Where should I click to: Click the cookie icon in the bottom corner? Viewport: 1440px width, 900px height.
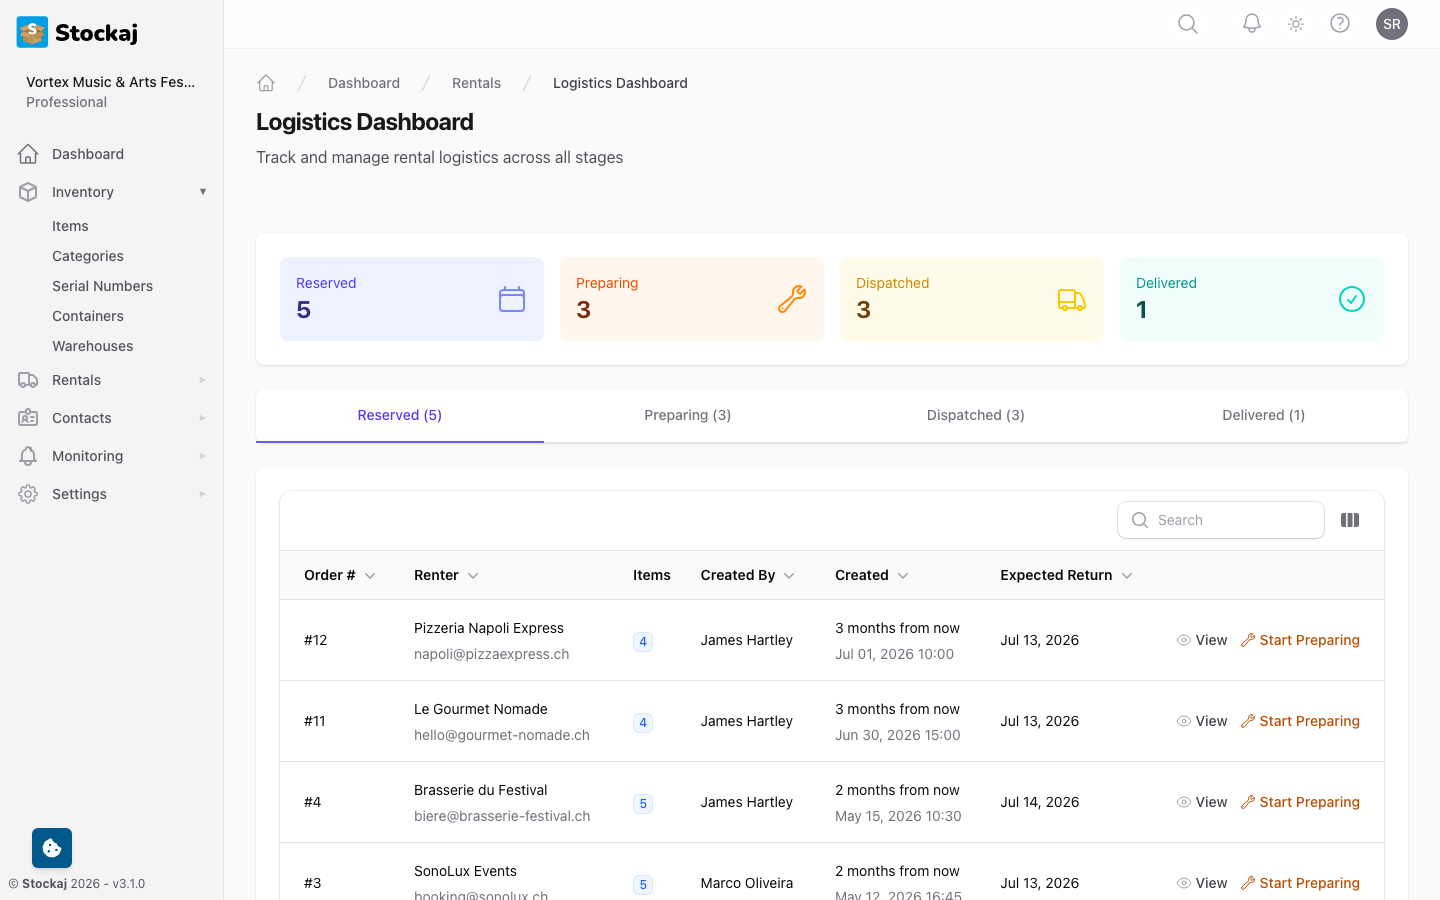coord(51,847)
